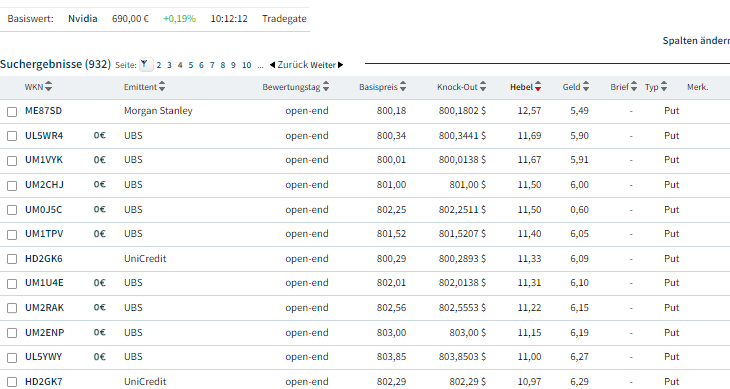Click the Hebel value 12,57

click(529, 111)
